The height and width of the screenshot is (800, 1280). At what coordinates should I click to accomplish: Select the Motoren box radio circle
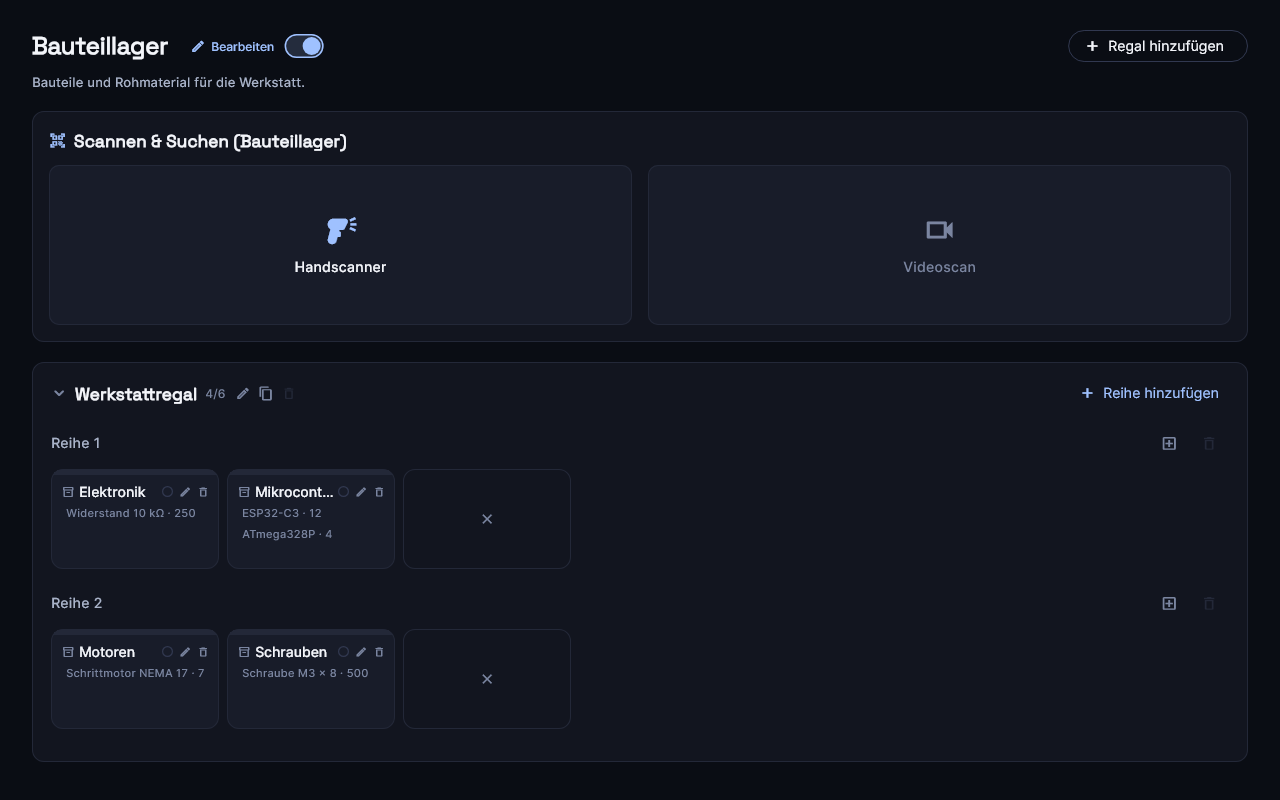[167, 652]
